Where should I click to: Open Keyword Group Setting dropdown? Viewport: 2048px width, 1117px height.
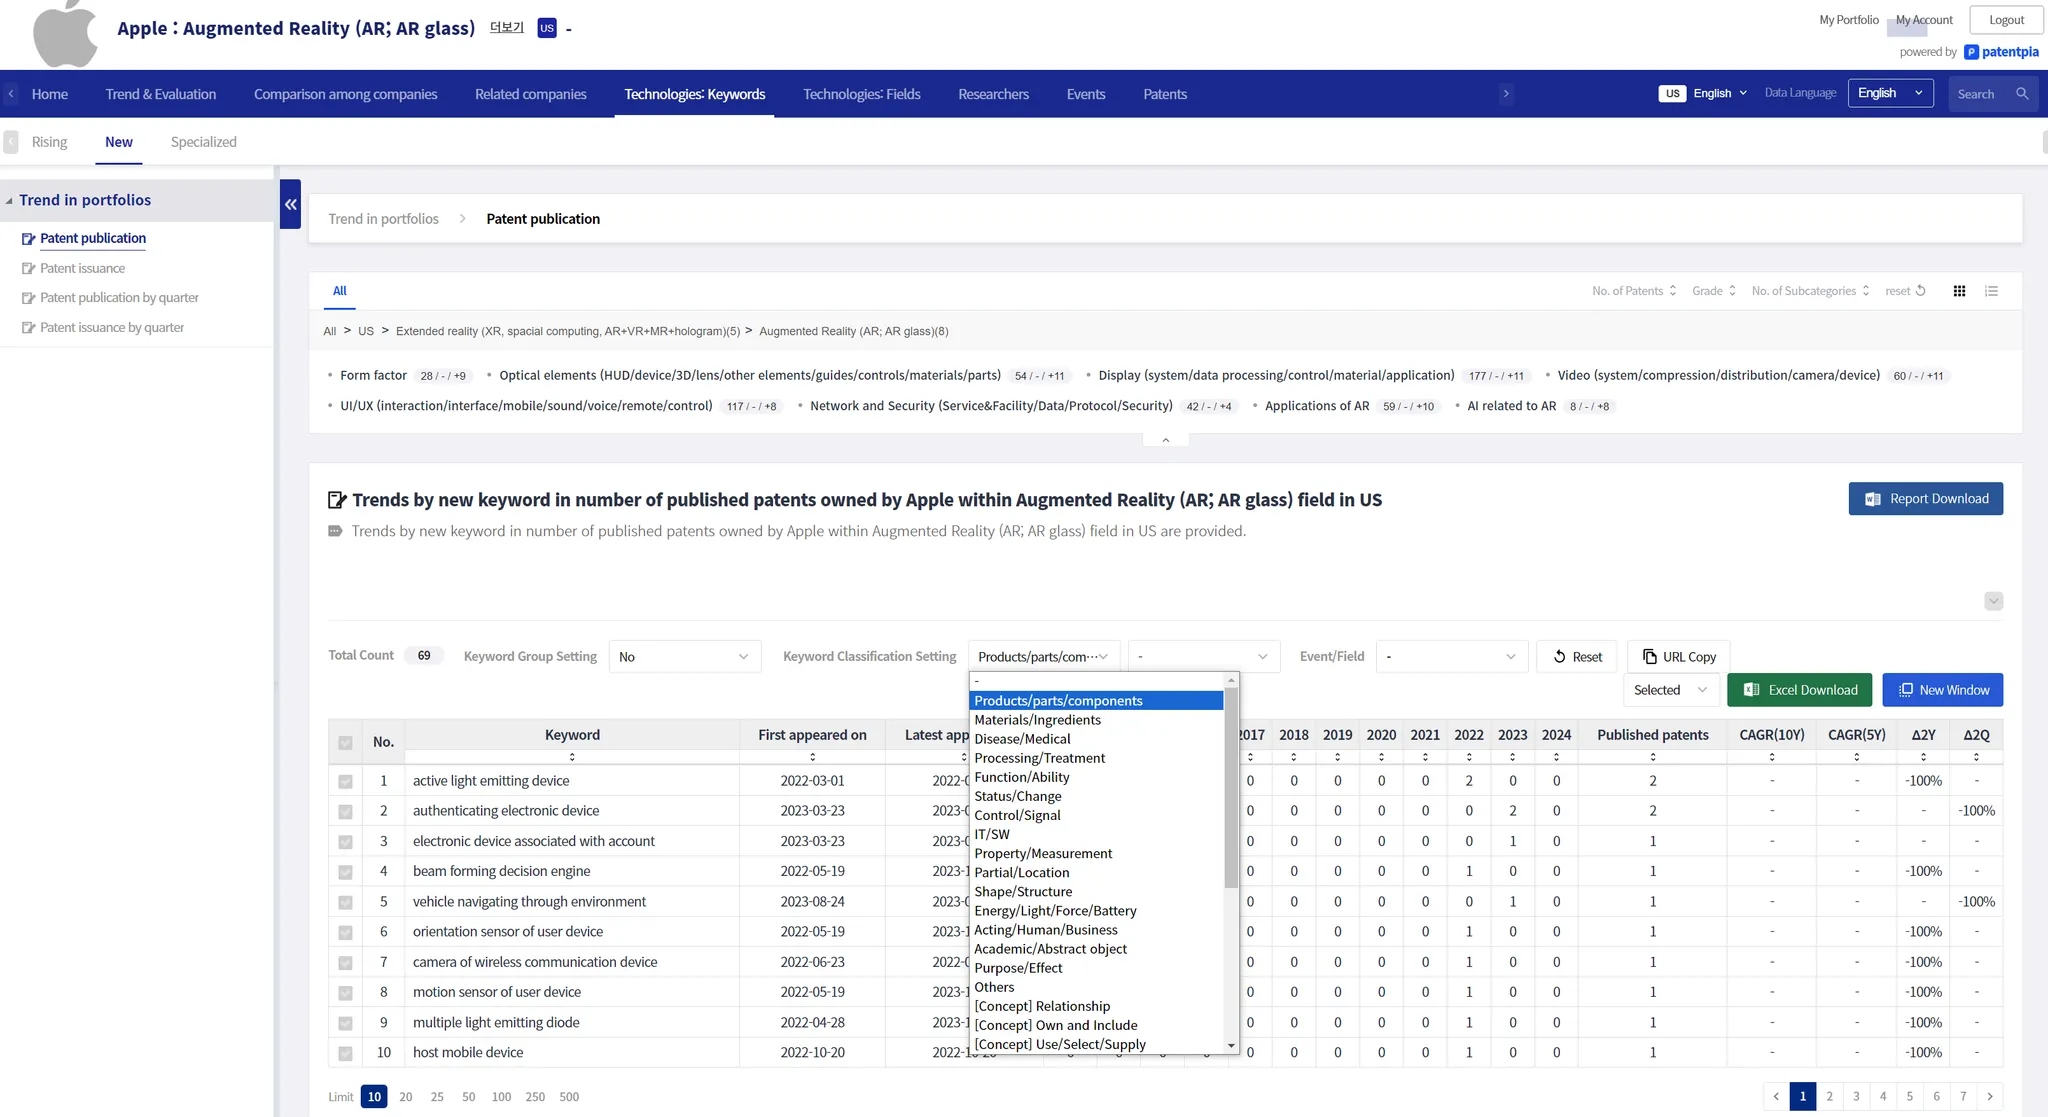pos(684,657)
